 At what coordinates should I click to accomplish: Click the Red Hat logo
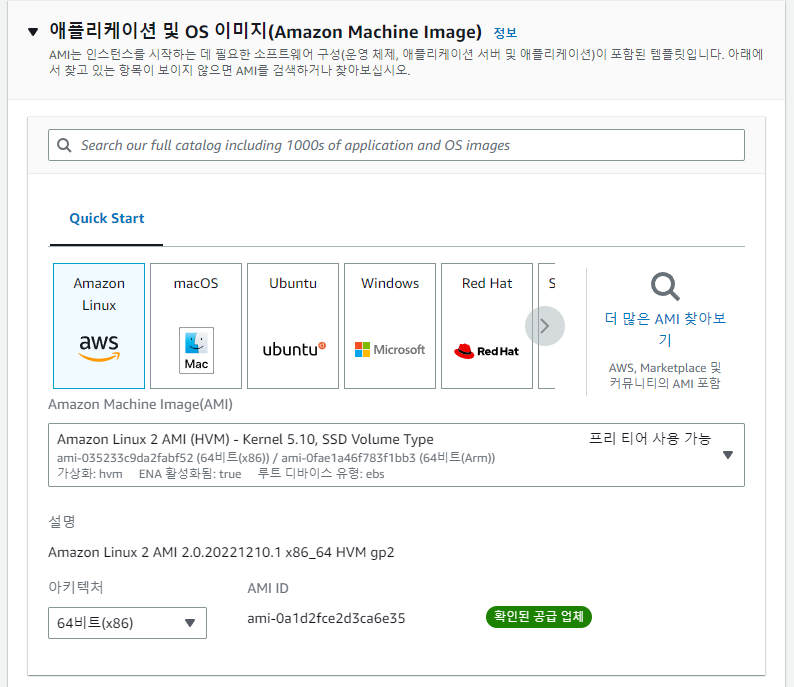pos(487,351)
